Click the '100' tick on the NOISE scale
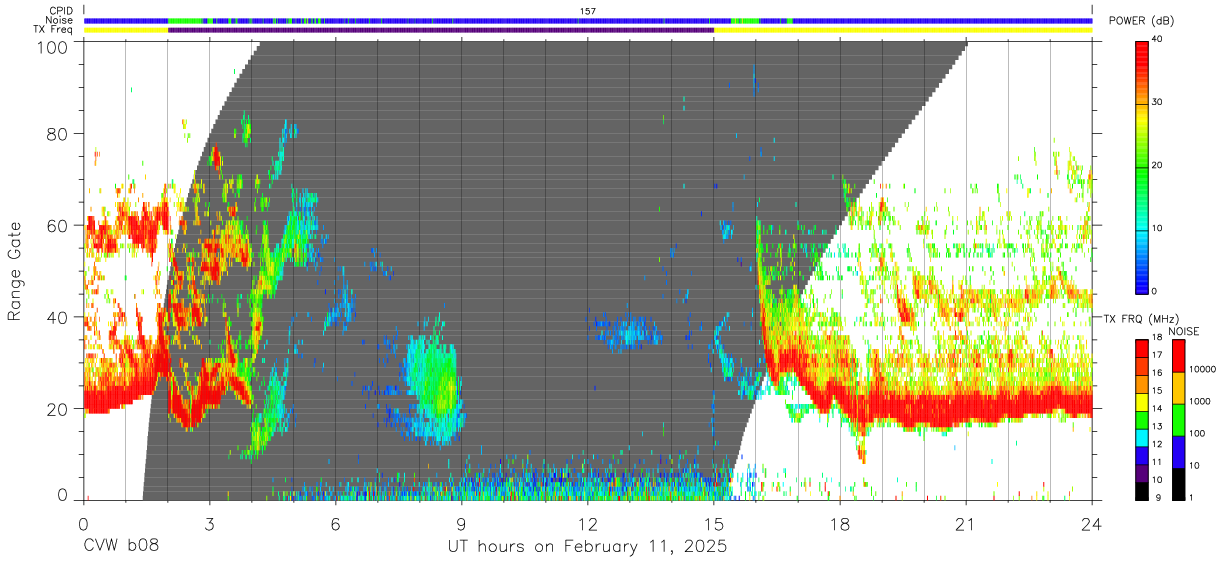 (x=1197, y=433)
